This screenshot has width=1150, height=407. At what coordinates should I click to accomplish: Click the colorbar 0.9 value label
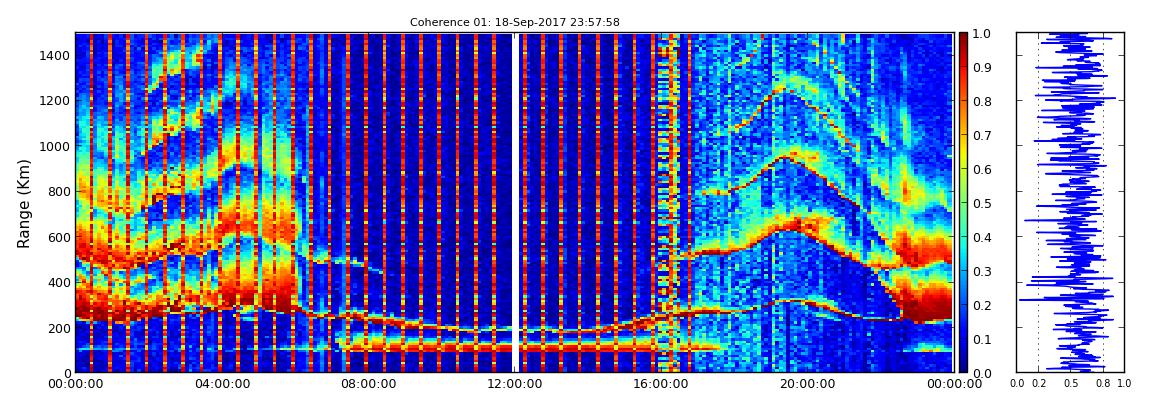coord(984,67)
